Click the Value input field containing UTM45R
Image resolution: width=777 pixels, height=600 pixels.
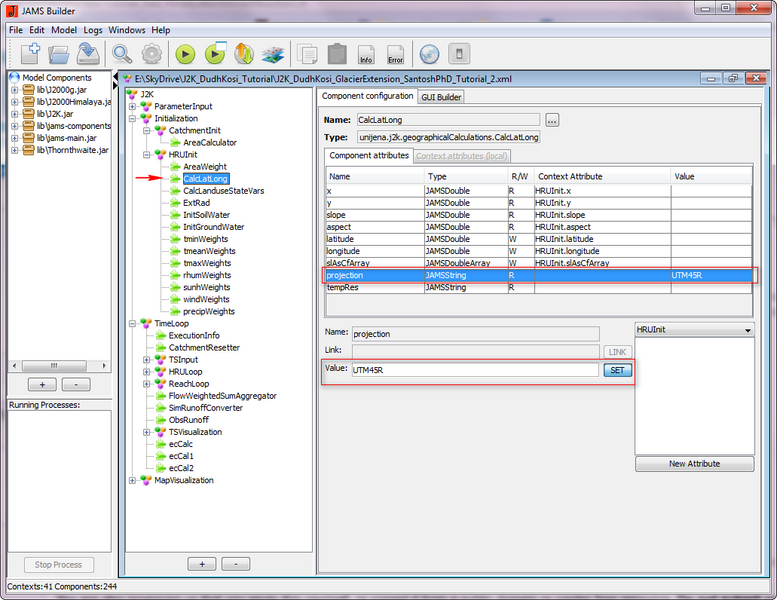click(x=474, y=370)
